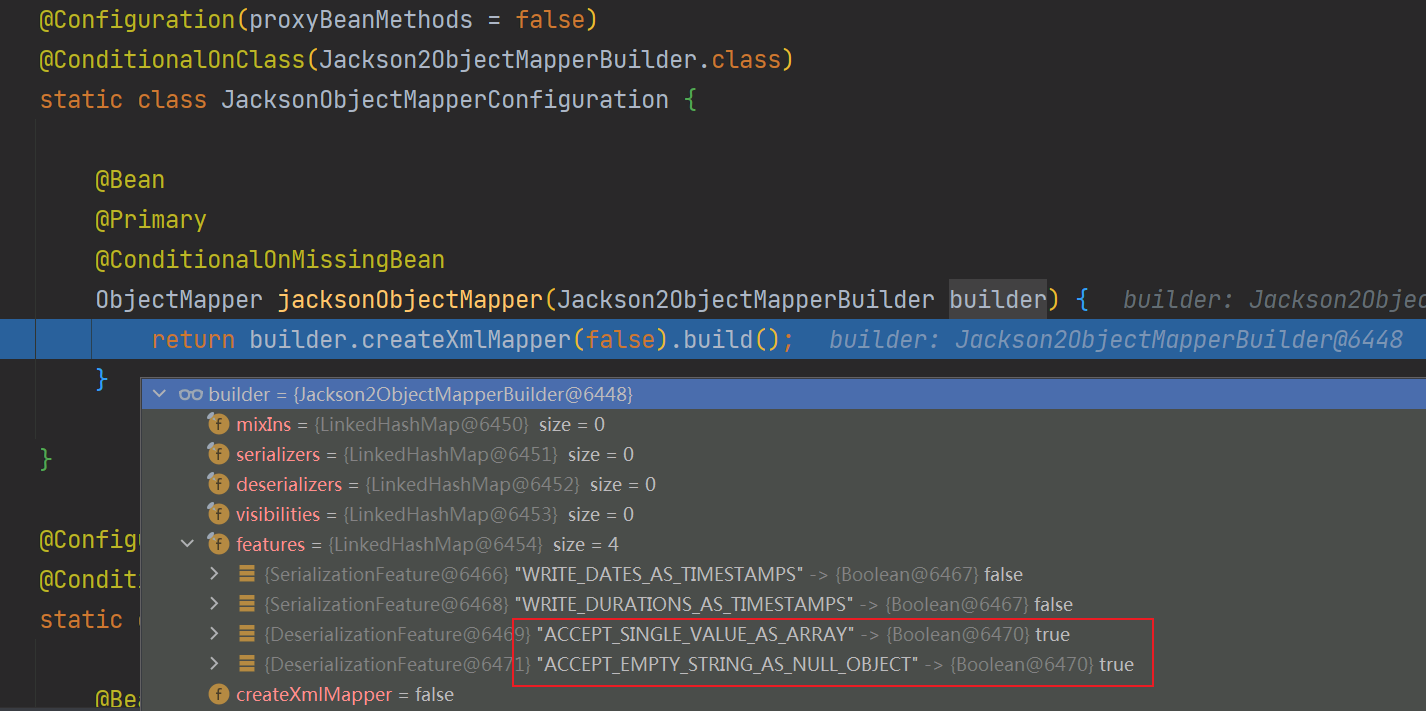Collapse the builder variable root node
The image size is (1426, 711).
point(158,395)
